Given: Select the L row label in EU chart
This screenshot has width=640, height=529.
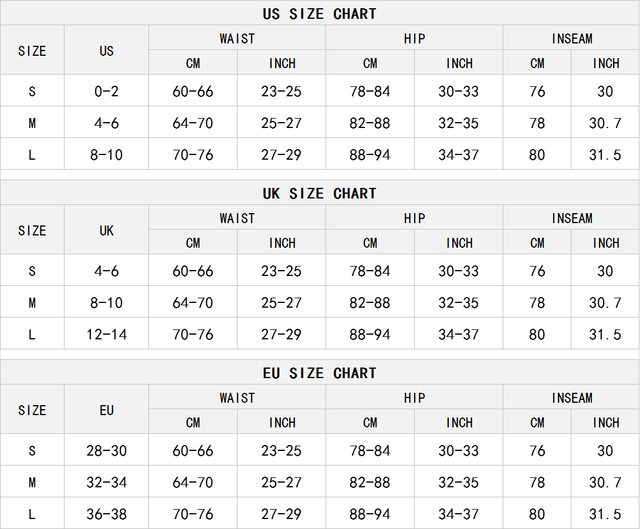Looking at the screenshot, I should 32,514.
